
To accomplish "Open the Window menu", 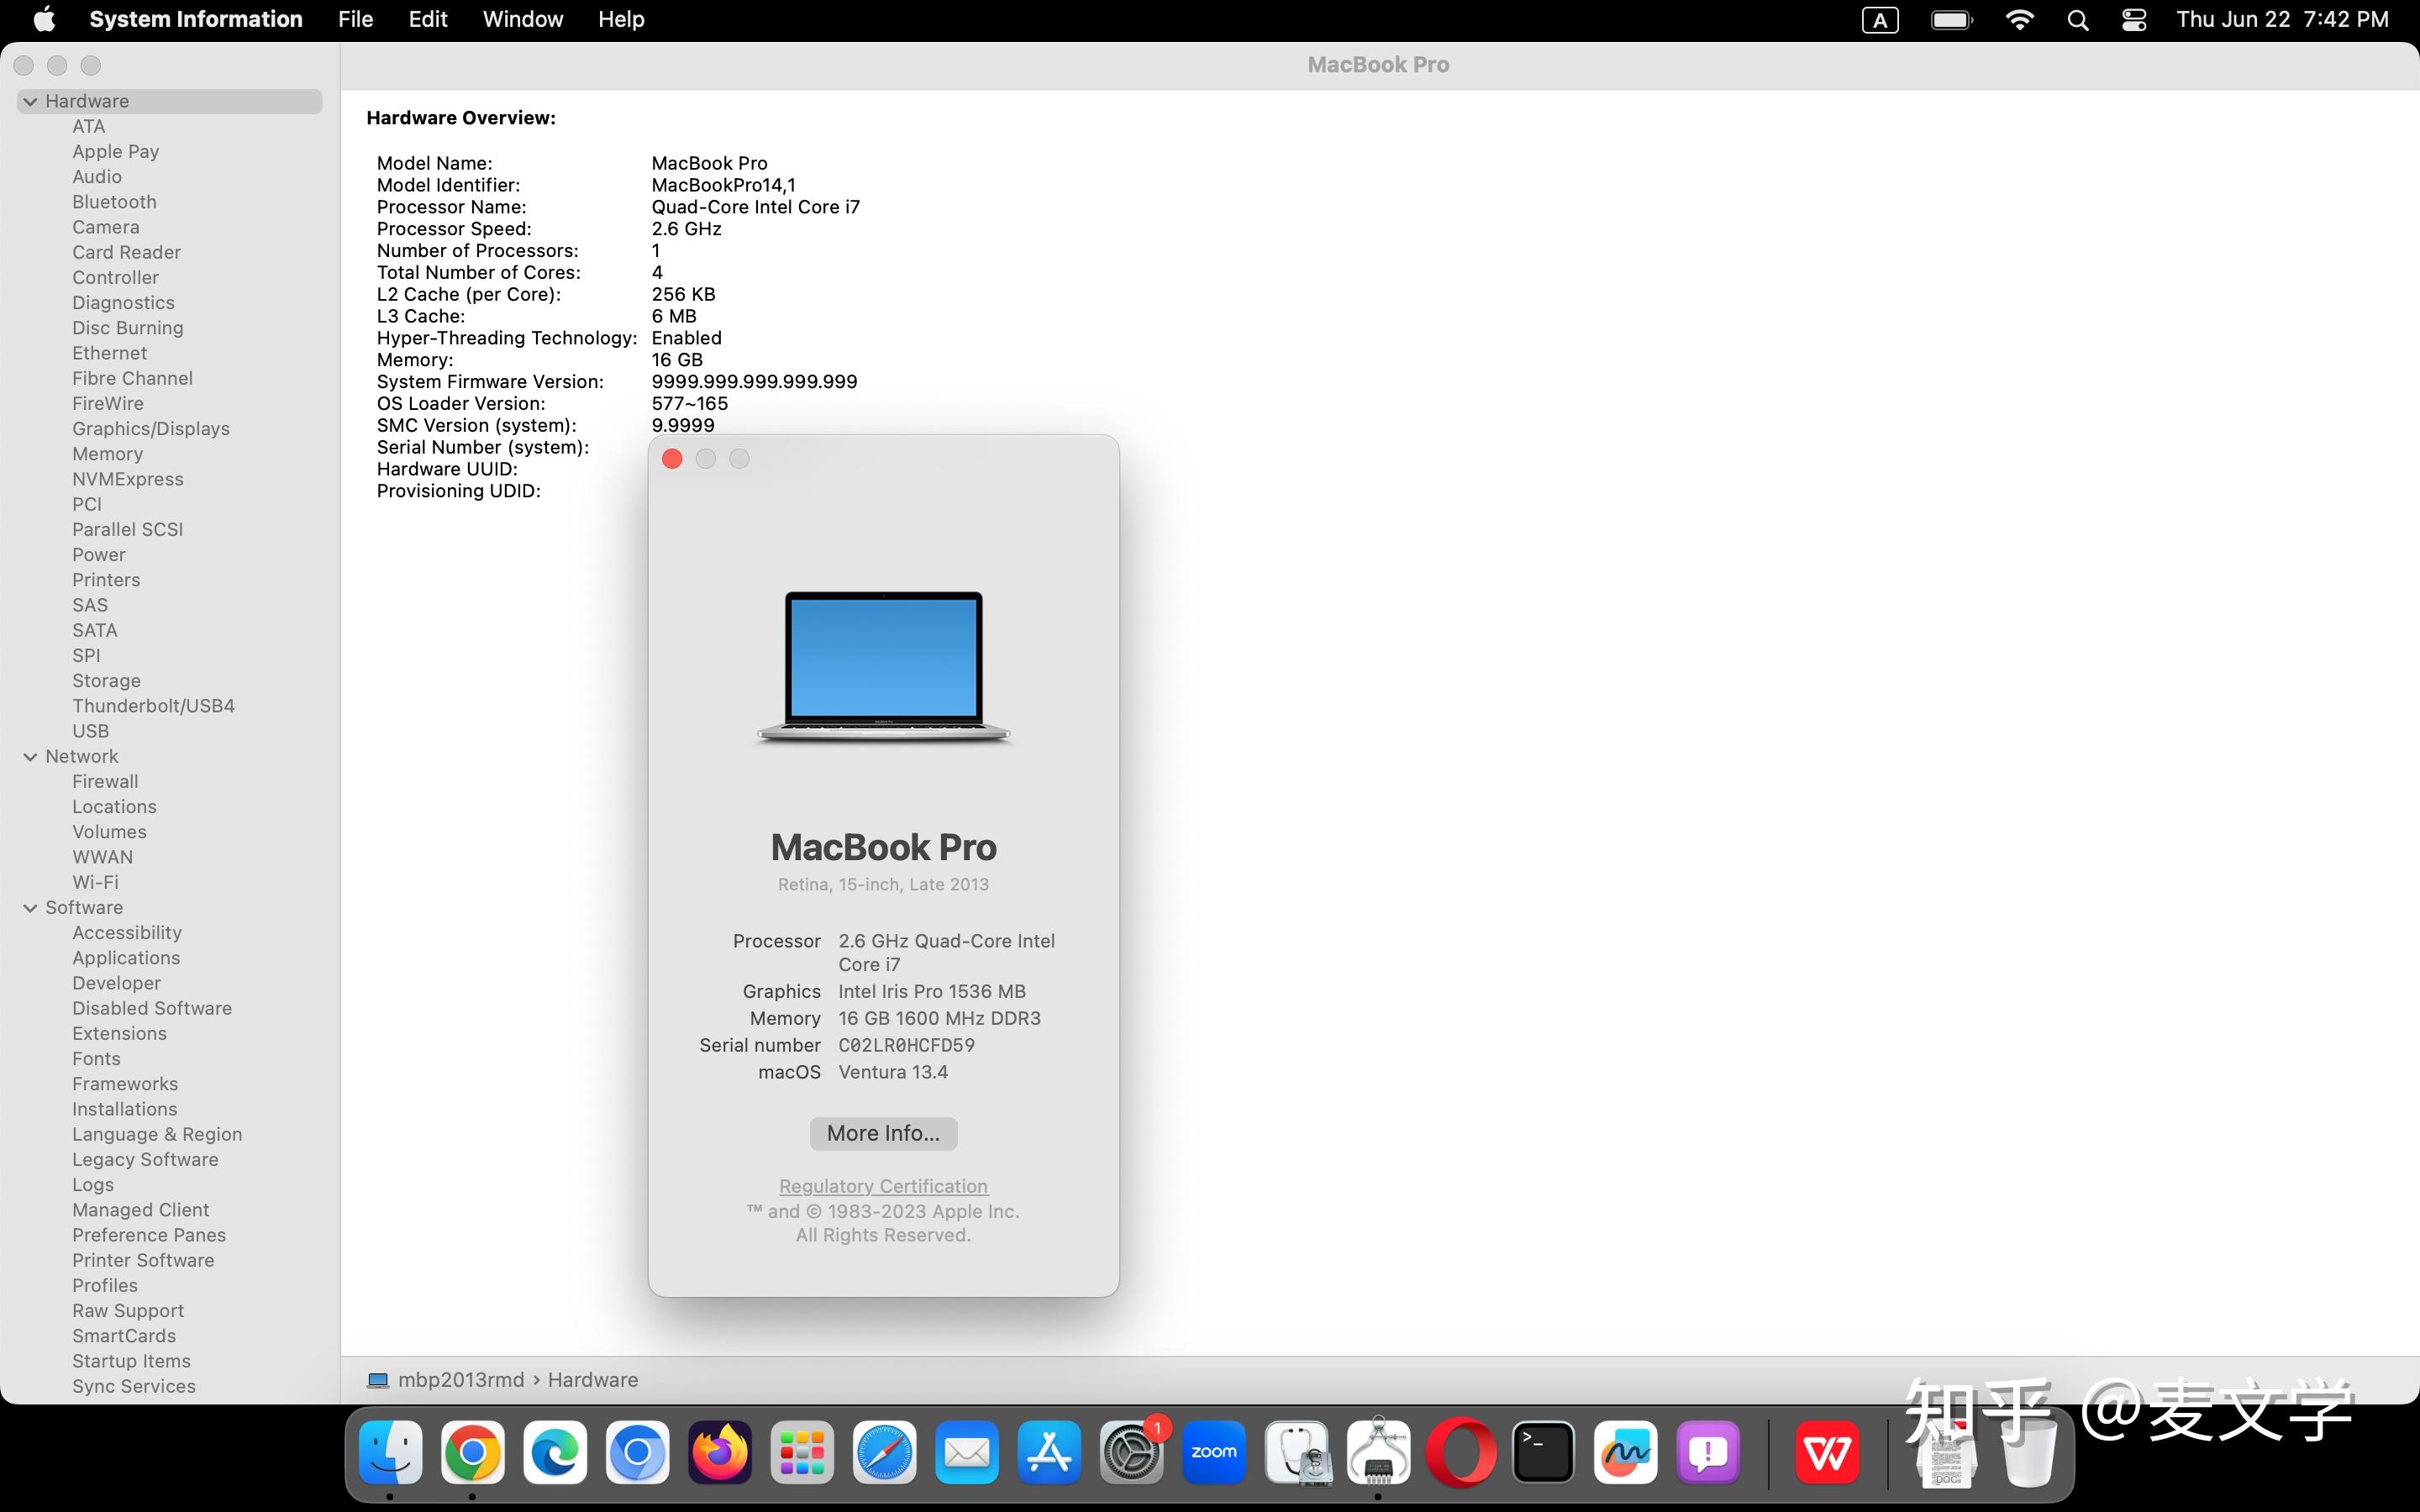I will 522,20.
